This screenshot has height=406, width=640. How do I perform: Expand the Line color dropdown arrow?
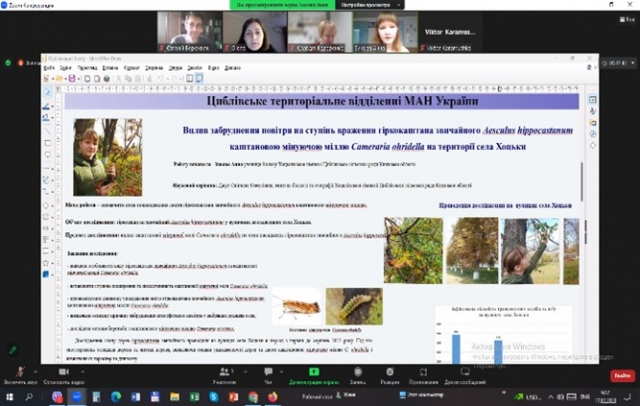tap(53, 106)
